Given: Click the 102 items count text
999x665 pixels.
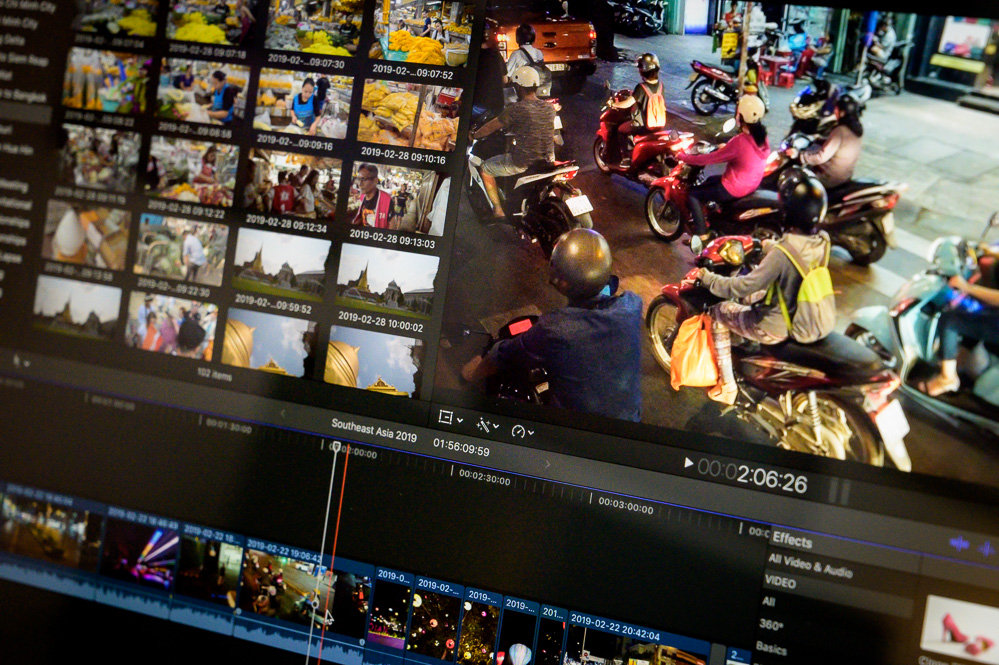Looking at the screenshot, I should [215, 375].
